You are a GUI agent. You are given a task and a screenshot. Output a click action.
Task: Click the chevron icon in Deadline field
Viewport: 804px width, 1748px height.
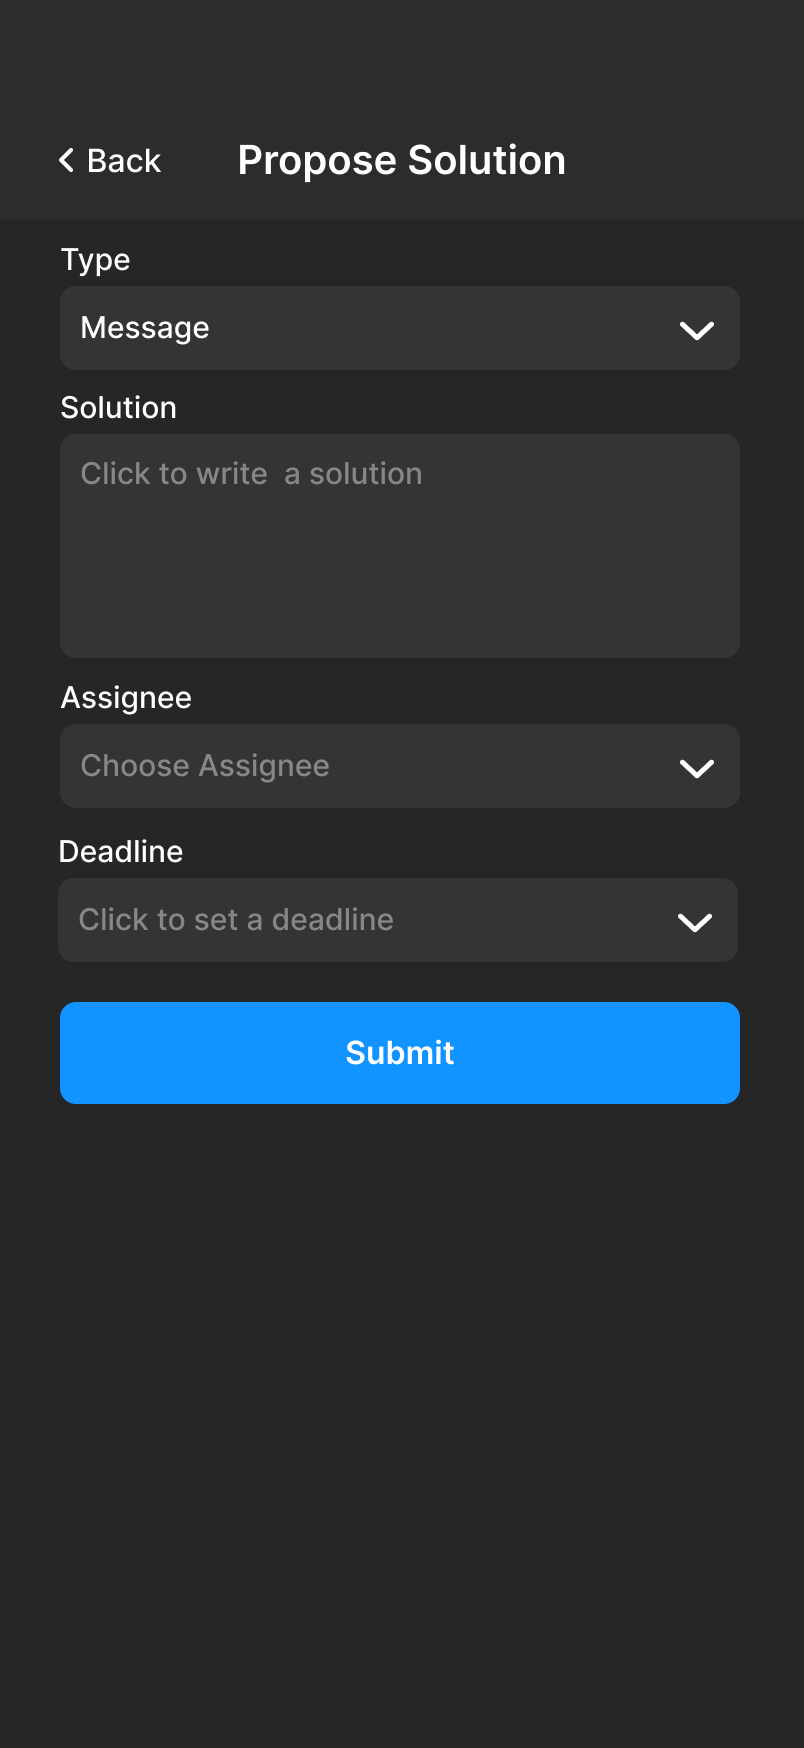pyautogui.click(x=694, y=922)
